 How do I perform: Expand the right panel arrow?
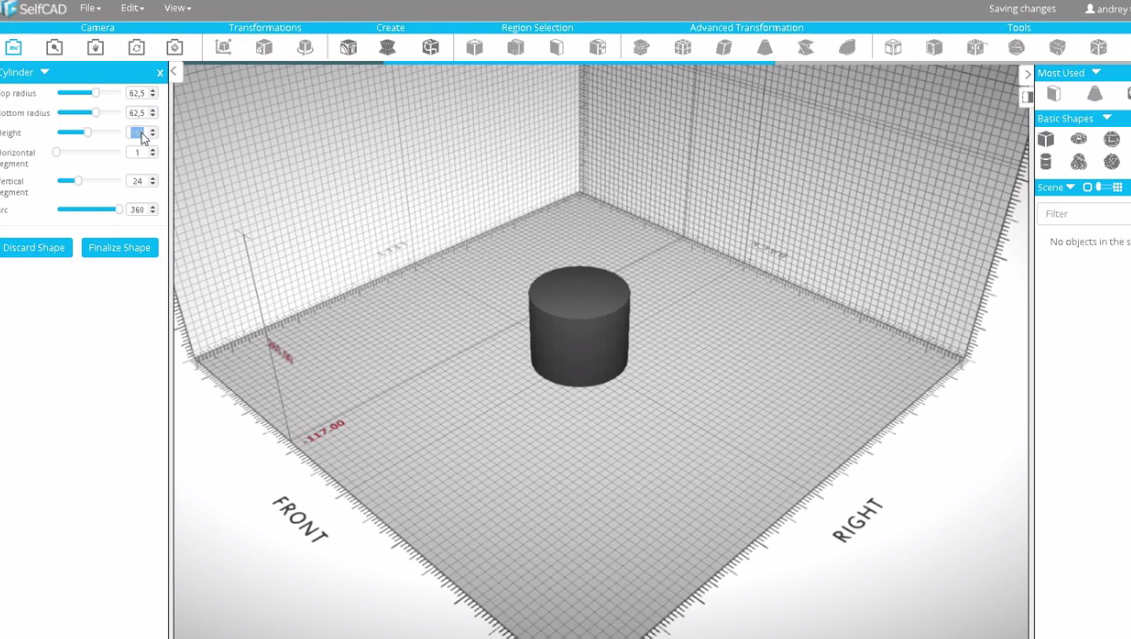point(1028,74)
